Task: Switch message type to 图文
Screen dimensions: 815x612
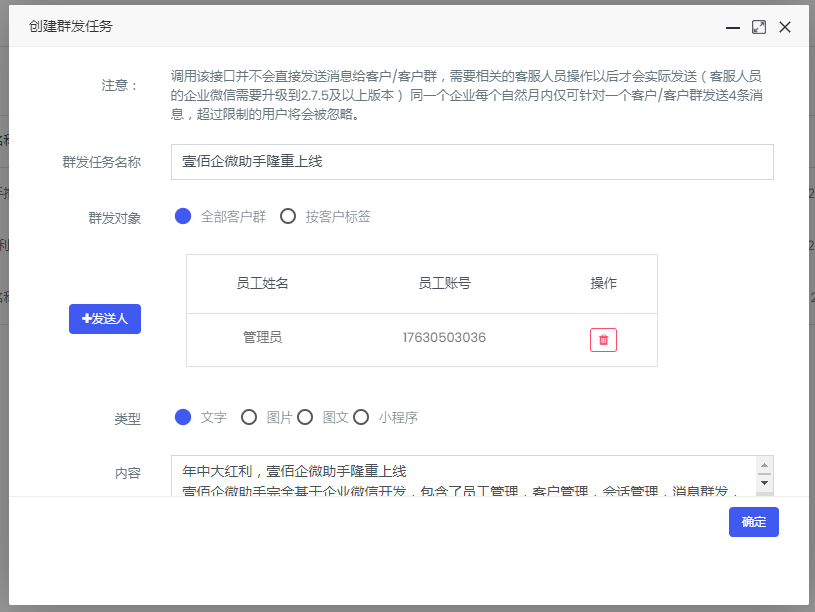Action: [x=305, y=417]
